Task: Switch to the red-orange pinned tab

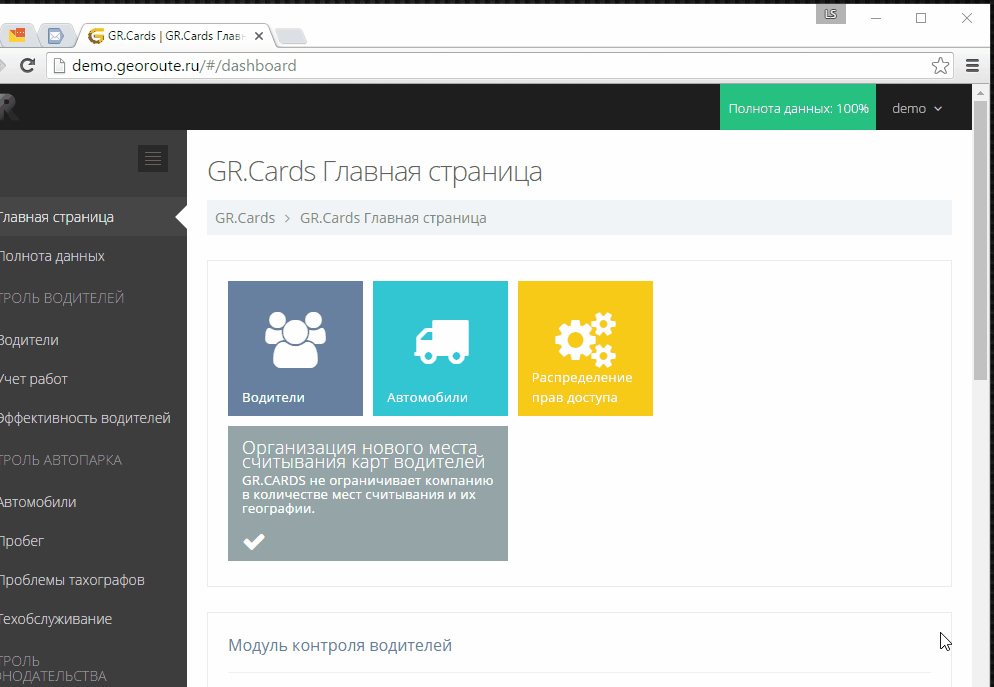Action: 17,35
